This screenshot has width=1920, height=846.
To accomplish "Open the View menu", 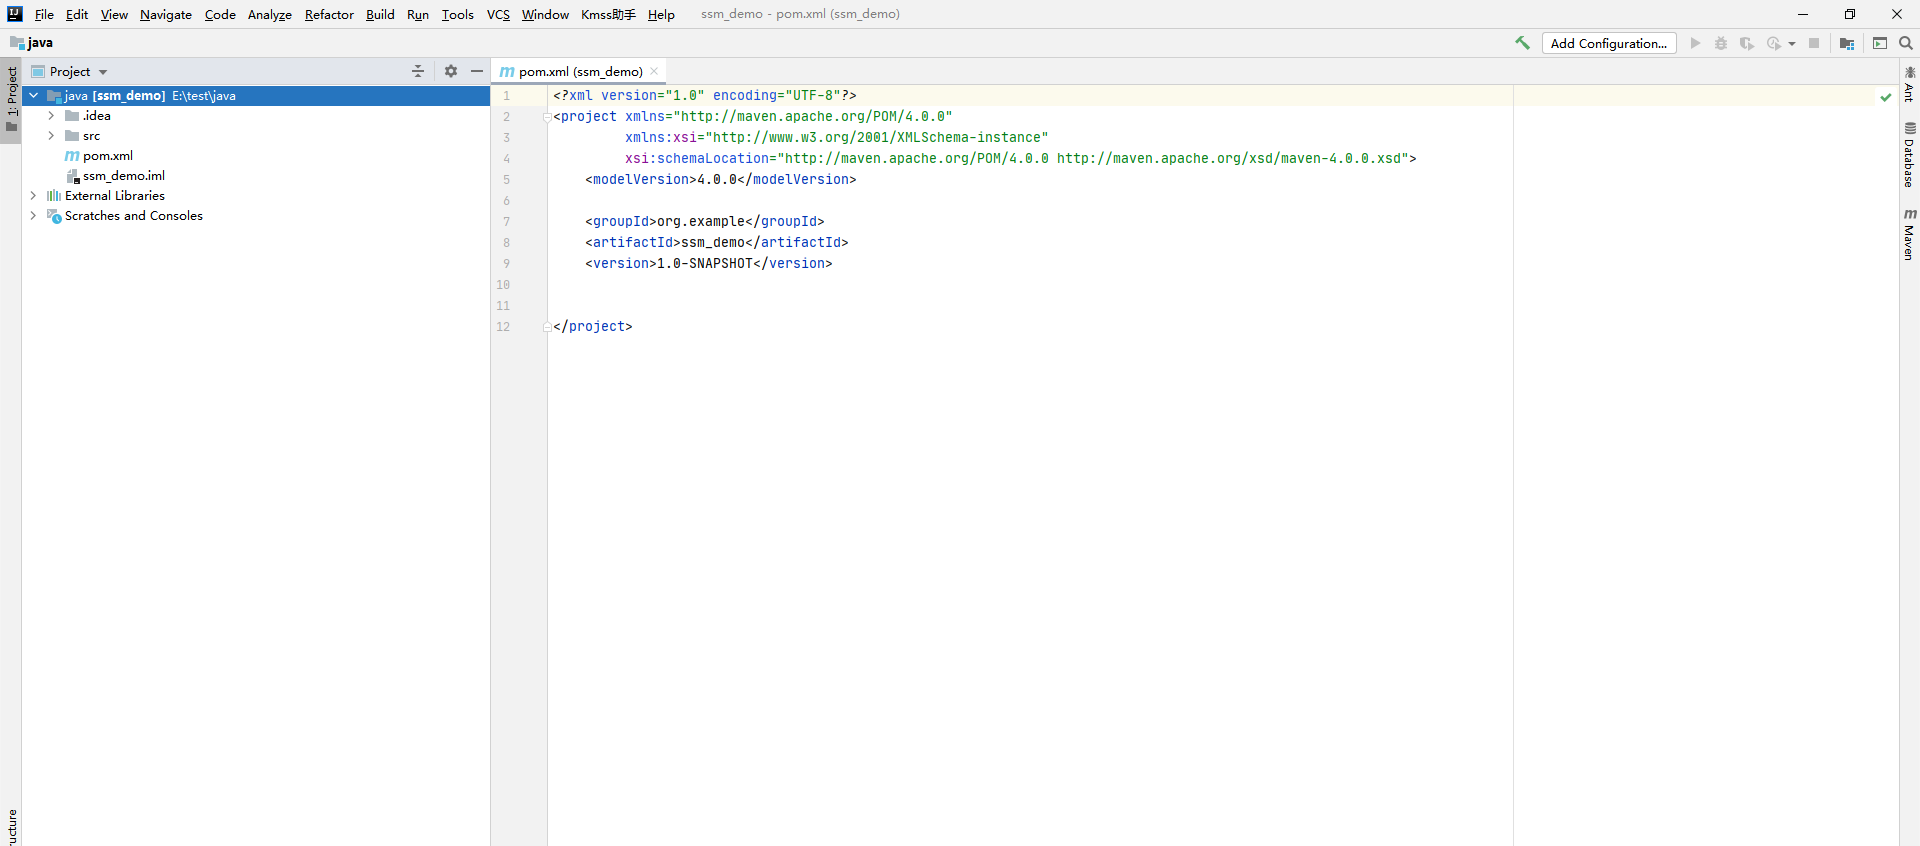I will [x=114, y=14].
